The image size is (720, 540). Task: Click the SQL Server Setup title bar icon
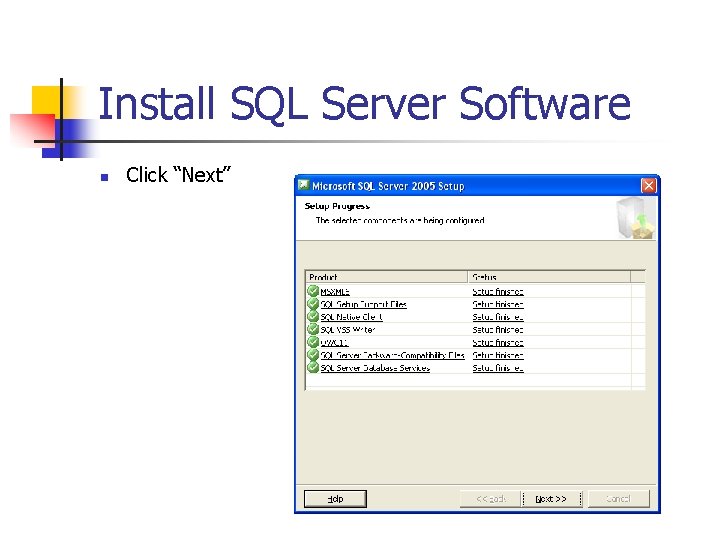tap(303, 186)
